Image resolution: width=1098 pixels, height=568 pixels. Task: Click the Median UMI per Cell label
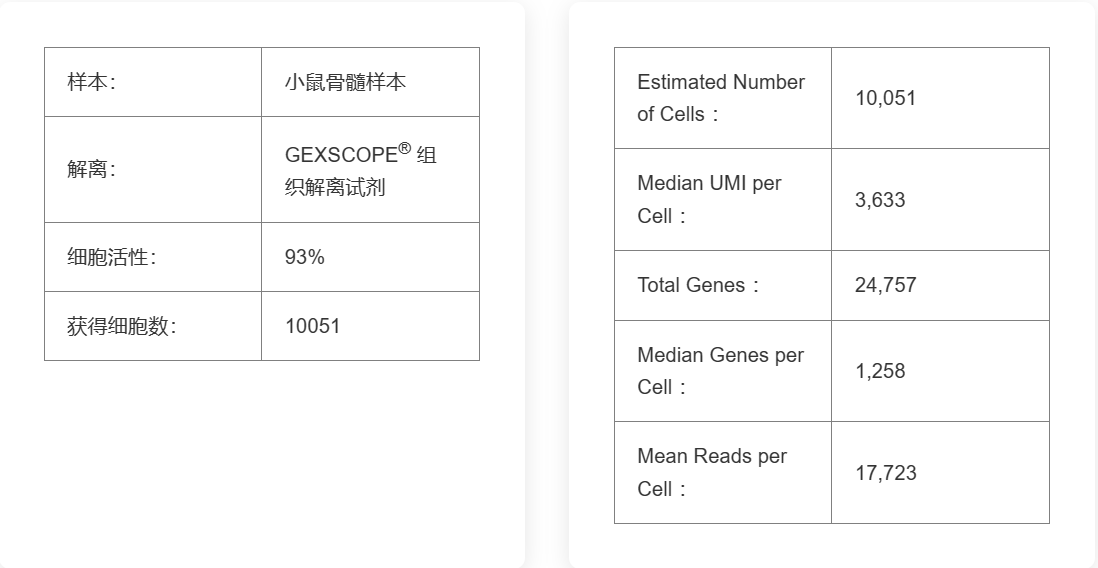[x=709, y=199]
